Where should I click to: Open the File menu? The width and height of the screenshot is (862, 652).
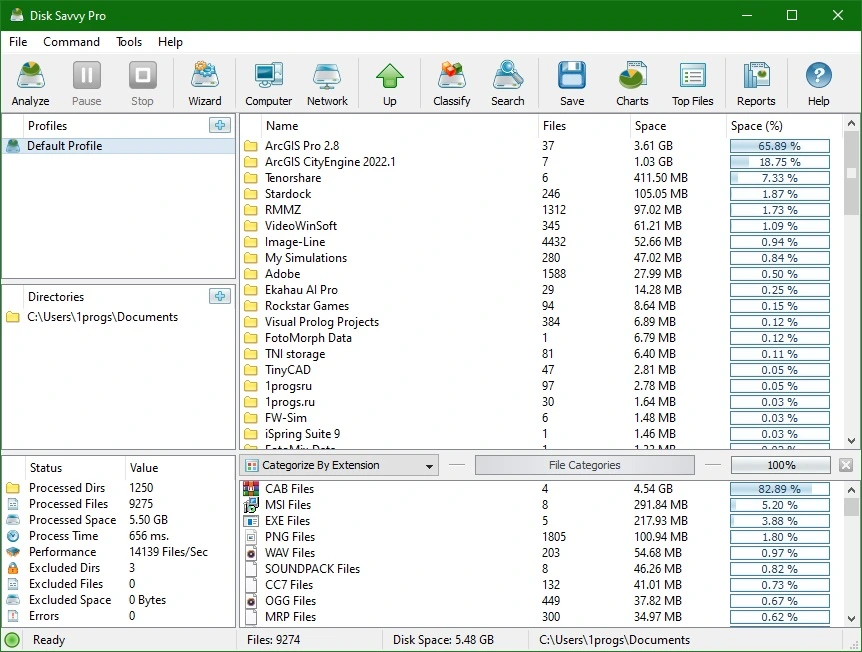(x=18, y=42)
